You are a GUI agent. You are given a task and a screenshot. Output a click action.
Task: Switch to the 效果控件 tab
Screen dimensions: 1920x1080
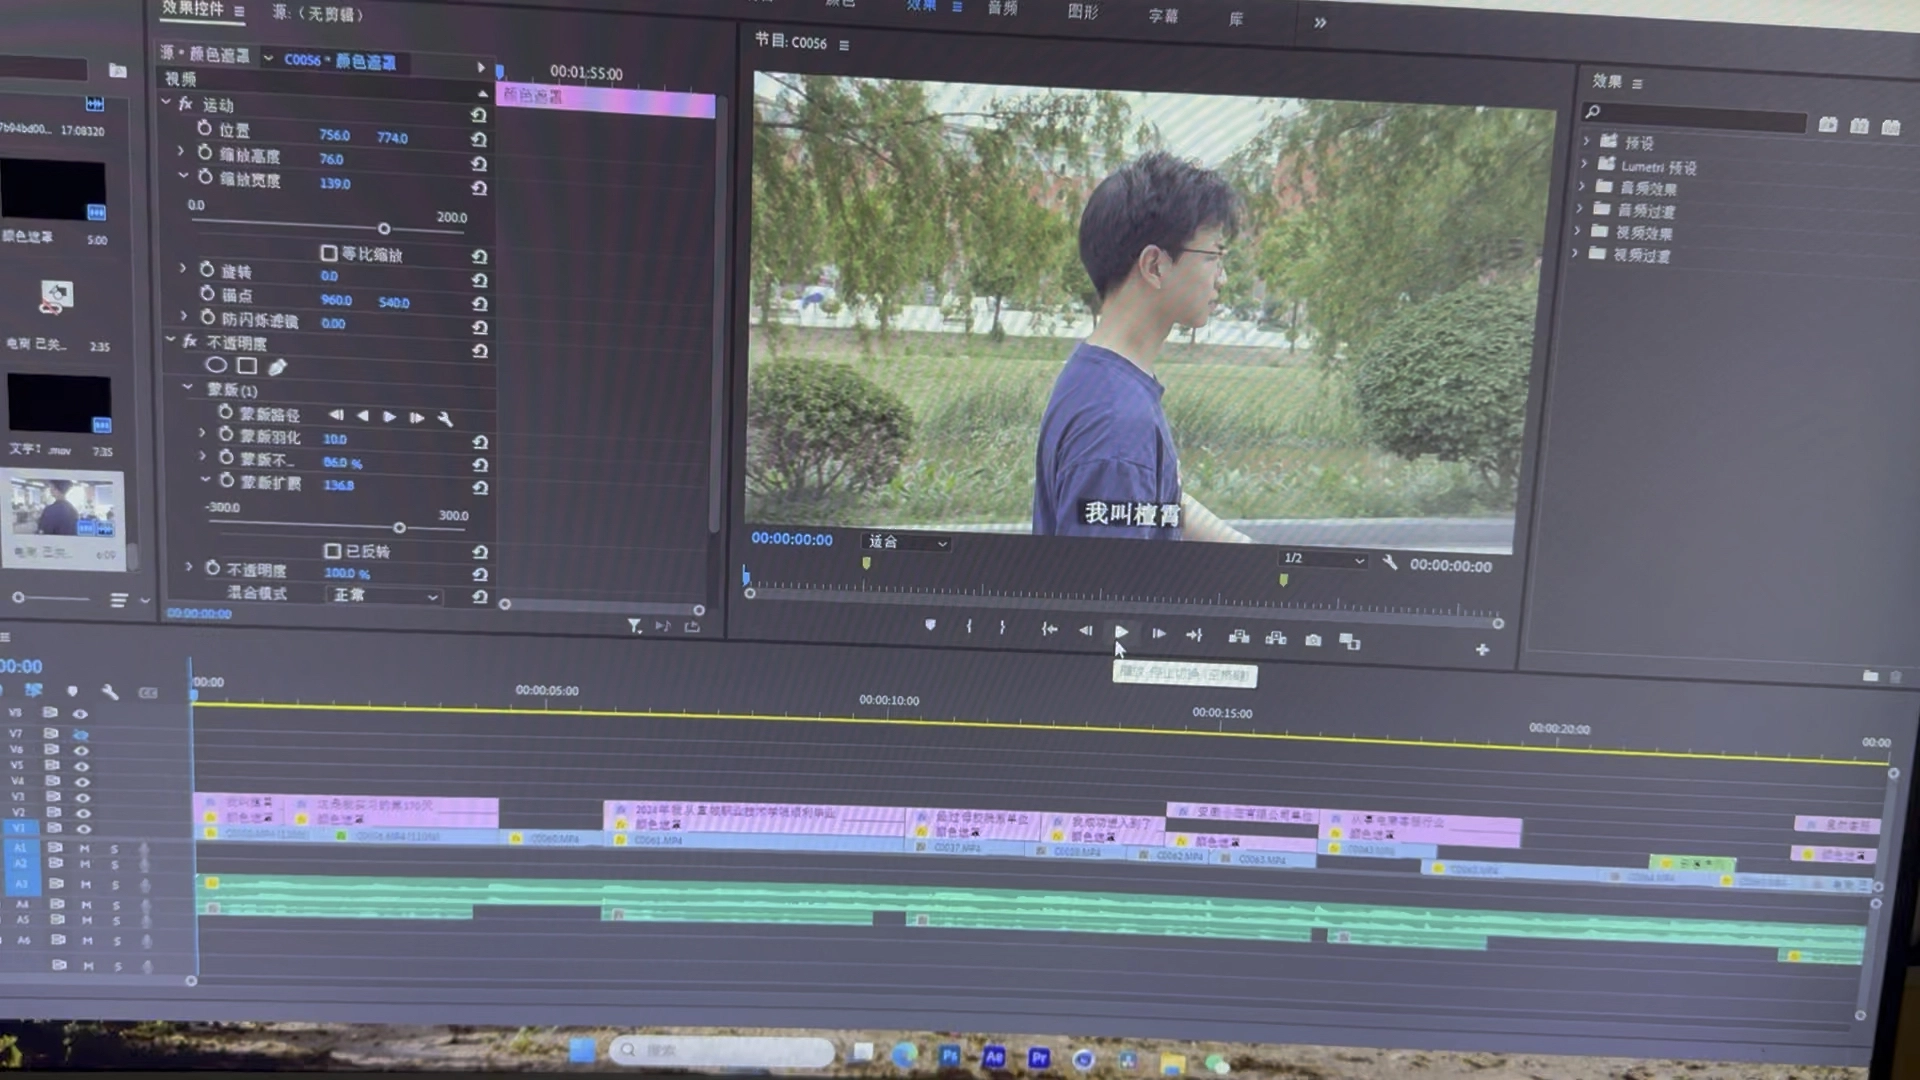click(193, 8)
